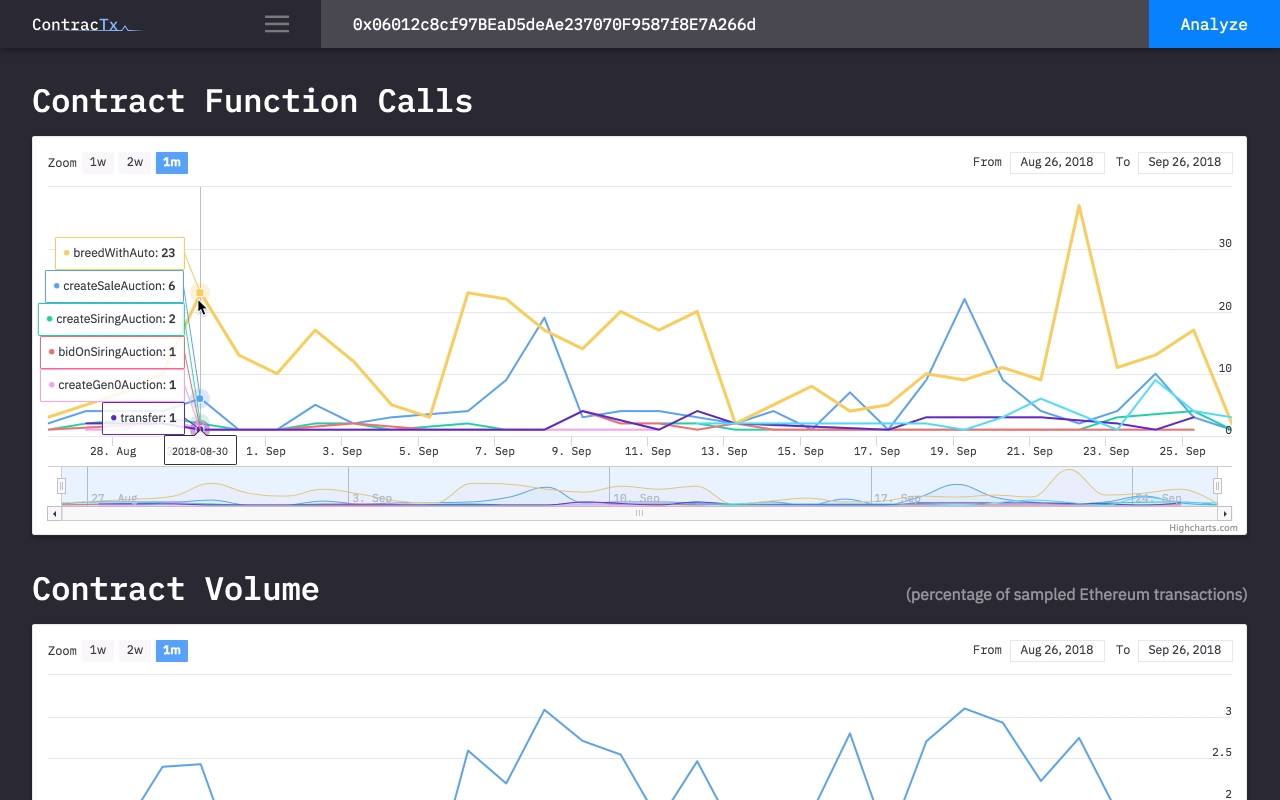Click the left scroll arrow below the navigator
Viewport: 1280px width, 800px height.
54,513
